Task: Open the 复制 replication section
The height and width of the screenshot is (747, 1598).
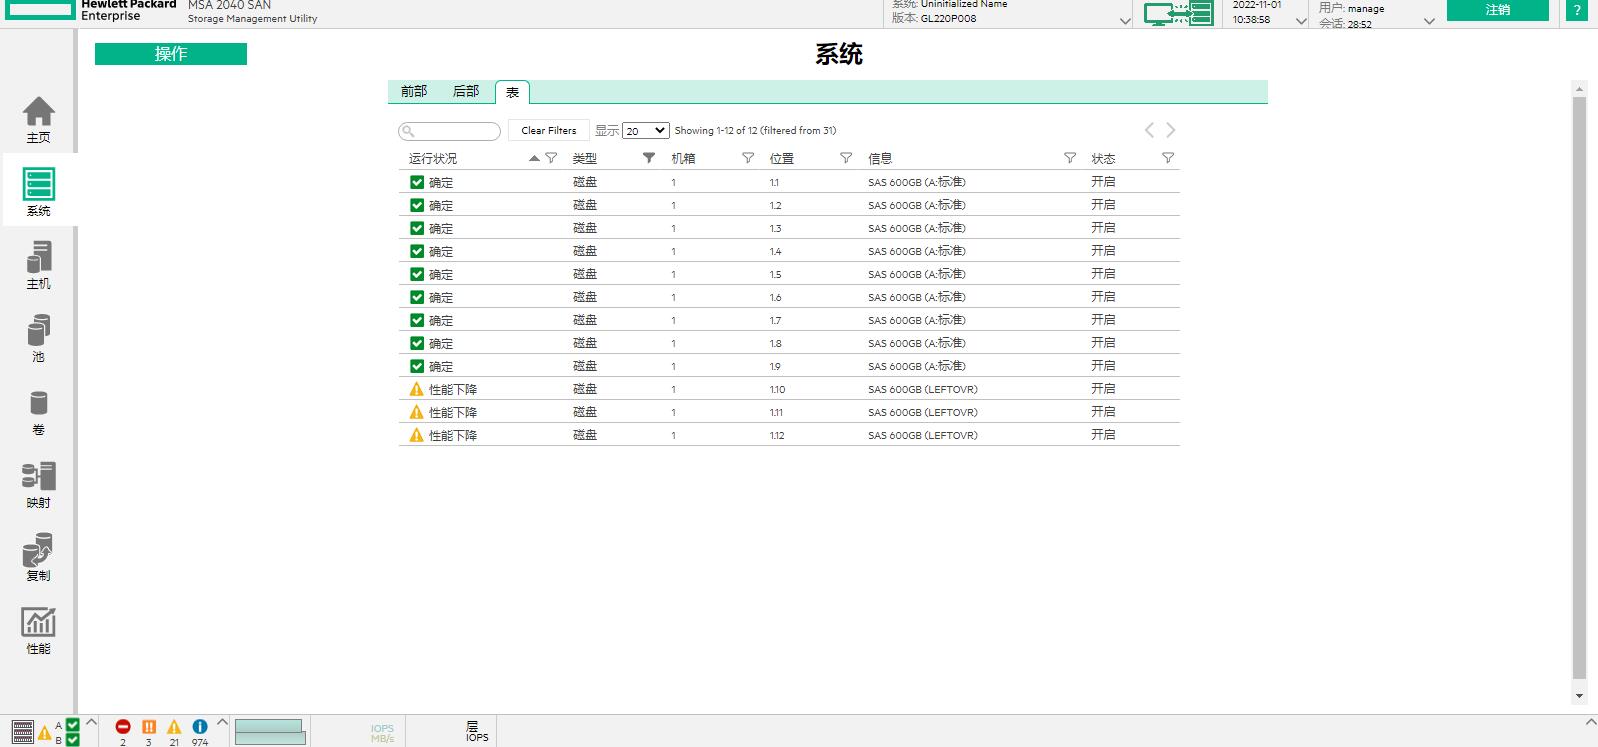Action: [x=38, y=558]
